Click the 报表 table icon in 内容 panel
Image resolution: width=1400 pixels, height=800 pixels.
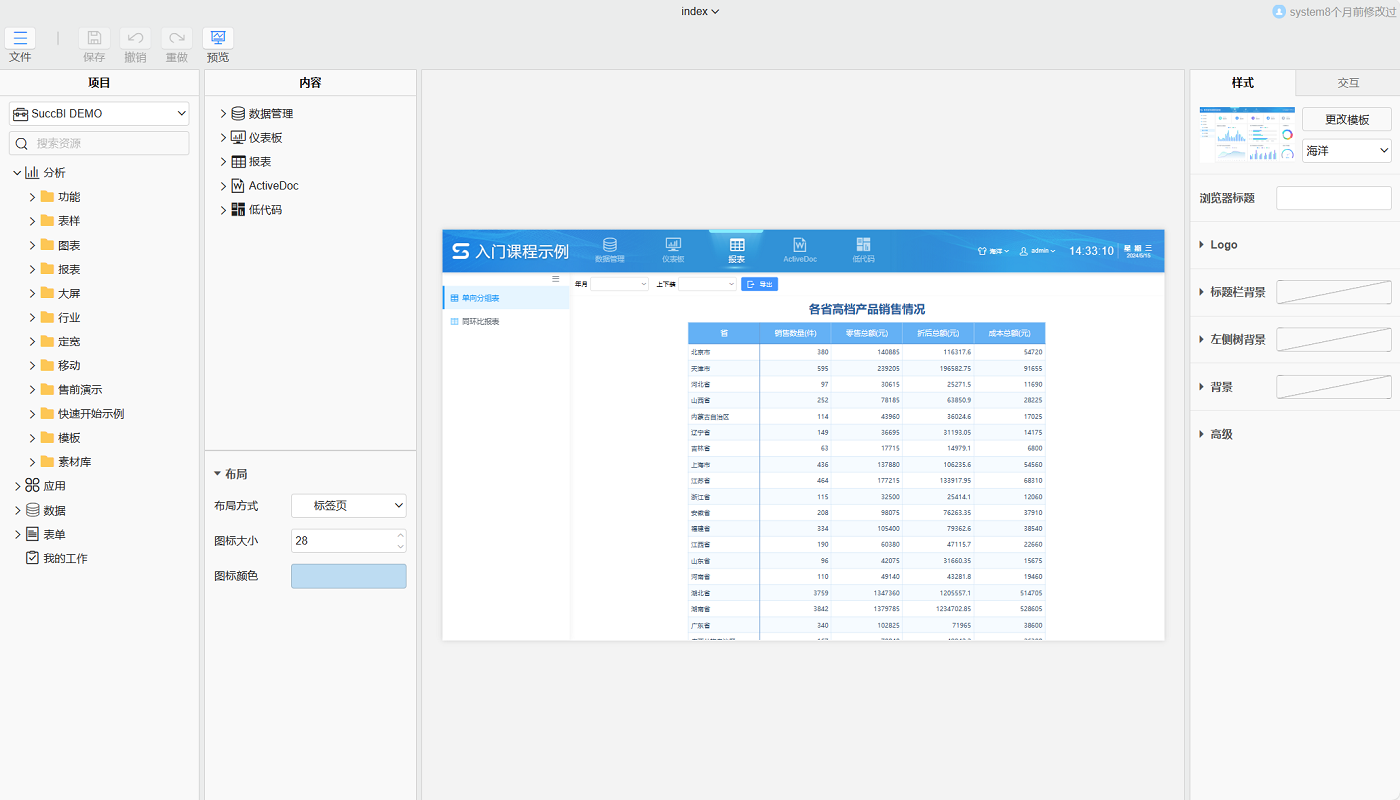[x=238, y=162]
